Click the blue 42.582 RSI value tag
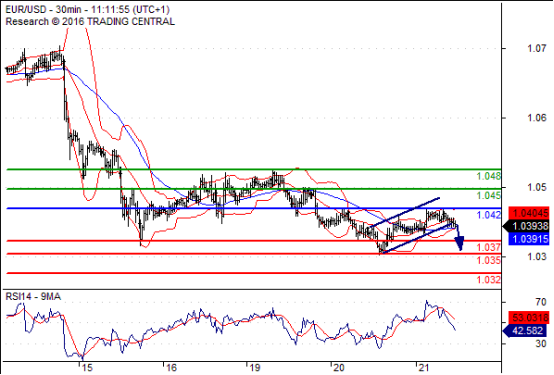554x375 pixels. [x=526, y=331]
